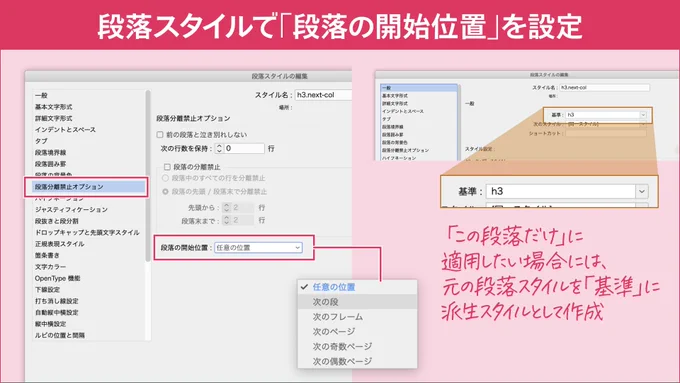Open the 打ち消し線設定 category
Screen dimensions: 680x383
(57, 301)
